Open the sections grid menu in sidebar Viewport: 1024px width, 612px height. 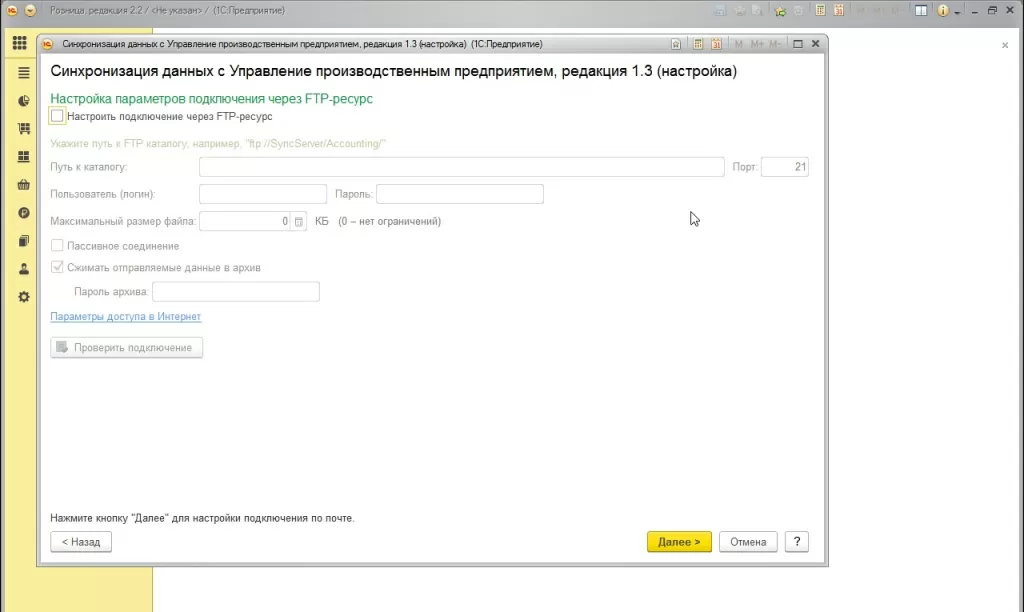point(20,43)
